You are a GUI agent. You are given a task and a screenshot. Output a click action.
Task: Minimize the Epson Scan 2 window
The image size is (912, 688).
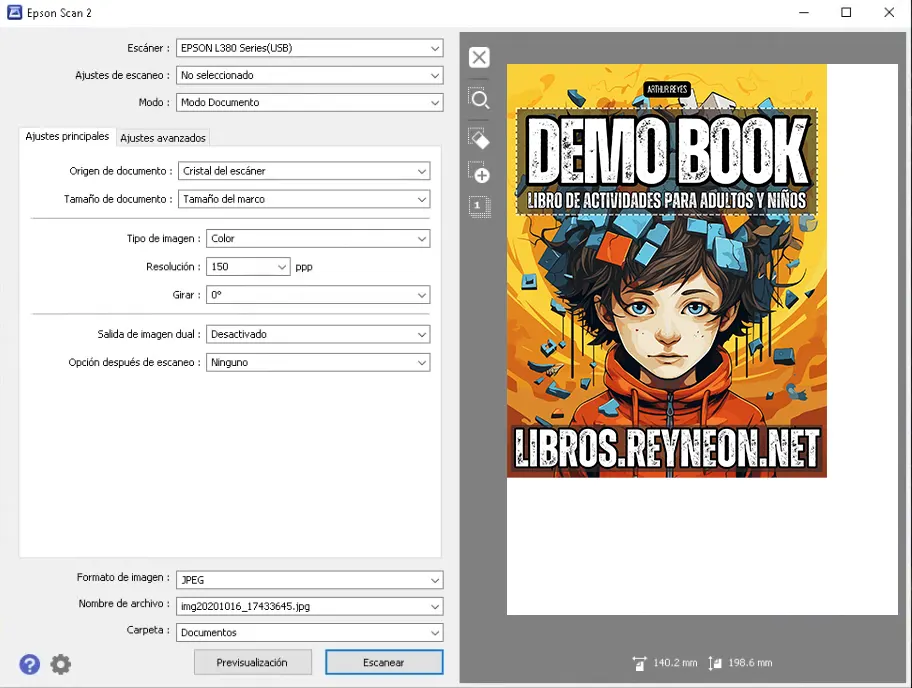804,12
